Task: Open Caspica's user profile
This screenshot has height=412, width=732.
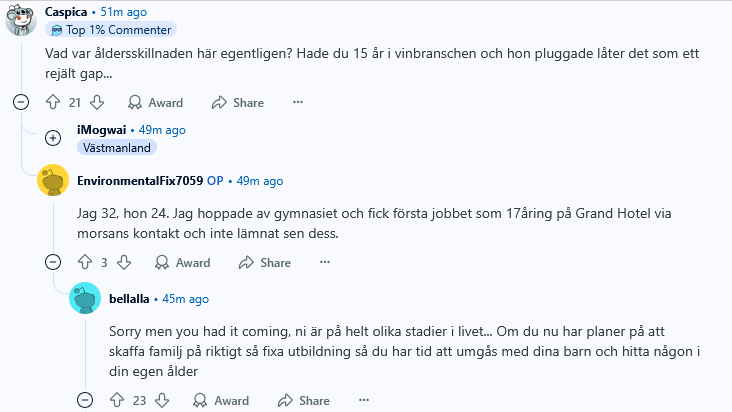Action: (x=66, y=12)
